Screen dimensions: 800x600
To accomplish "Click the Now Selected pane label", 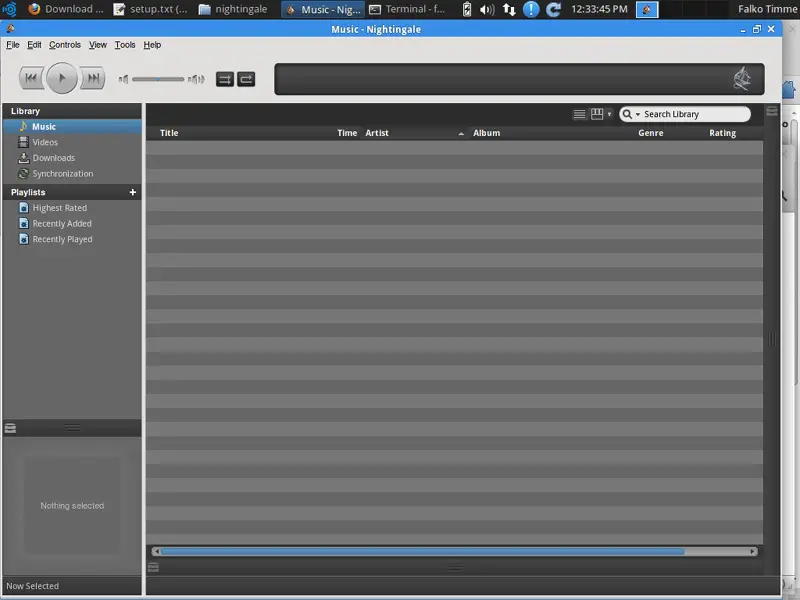I will coord(33,586).
